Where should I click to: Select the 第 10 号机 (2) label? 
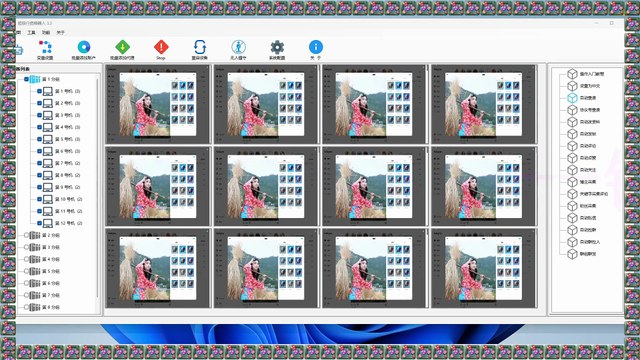pos(69,199)
